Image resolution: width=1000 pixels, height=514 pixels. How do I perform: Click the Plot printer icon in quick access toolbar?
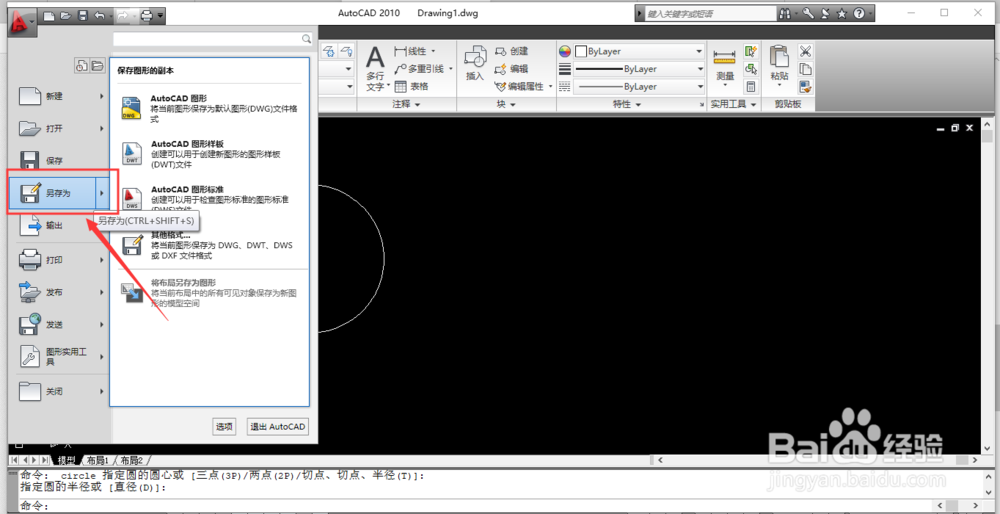(x=147, y=15)
